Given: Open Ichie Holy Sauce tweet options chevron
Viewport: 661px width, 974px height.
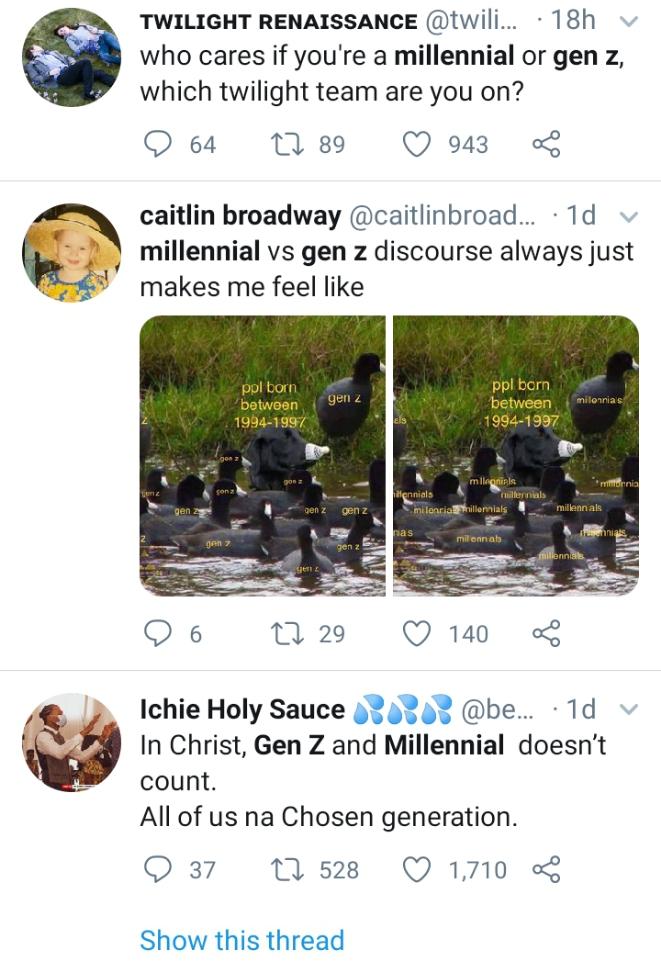Looking at the screenshot, I should [628, 710].
